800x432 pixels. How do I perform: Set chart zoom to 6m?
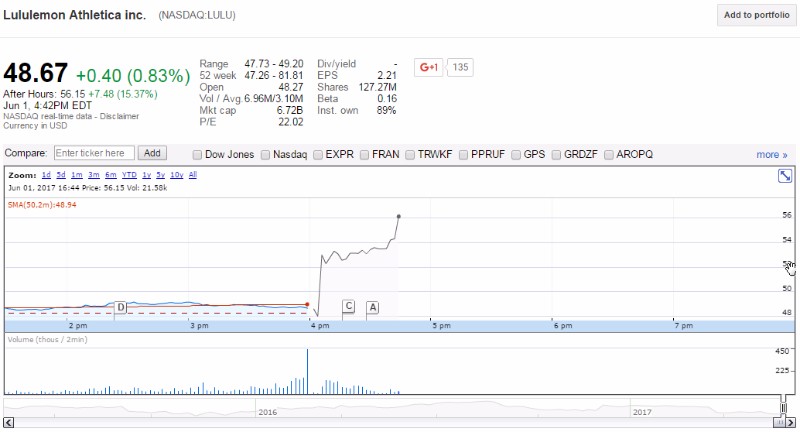tap(111, 175)
